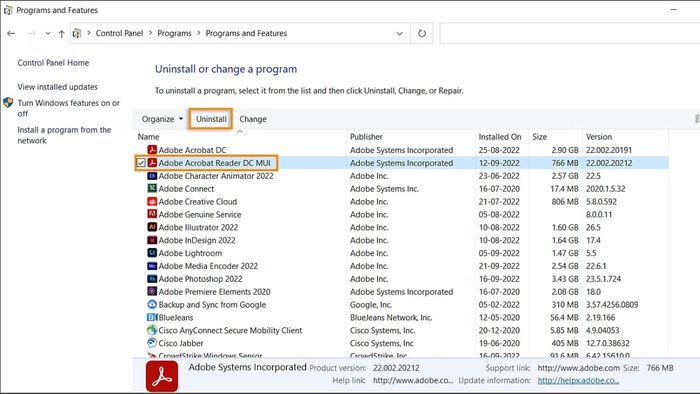Click the shield icon beside Turn Windows features
The height and width of the screenshot is (394, 700).
pos(8,103)
